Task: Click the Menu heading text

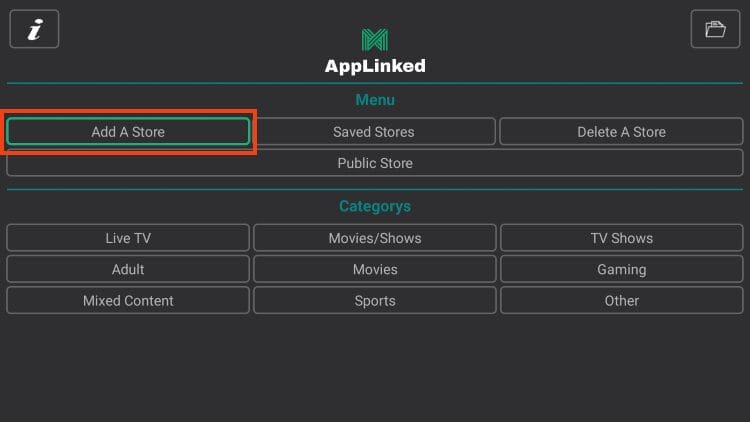Action: pyautogui.click(x=375, y=100)
